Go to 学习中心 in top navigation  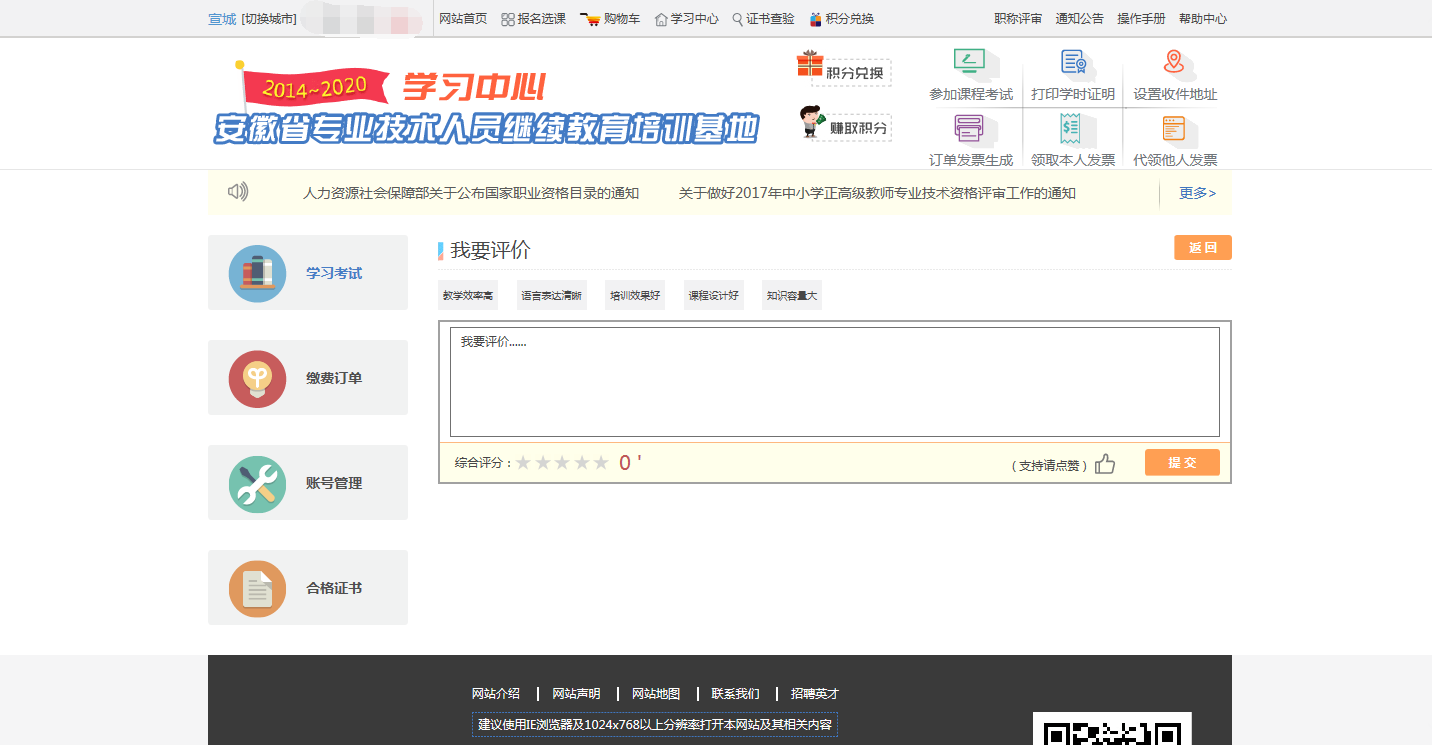pyautogui.click(x=687, y=19)
